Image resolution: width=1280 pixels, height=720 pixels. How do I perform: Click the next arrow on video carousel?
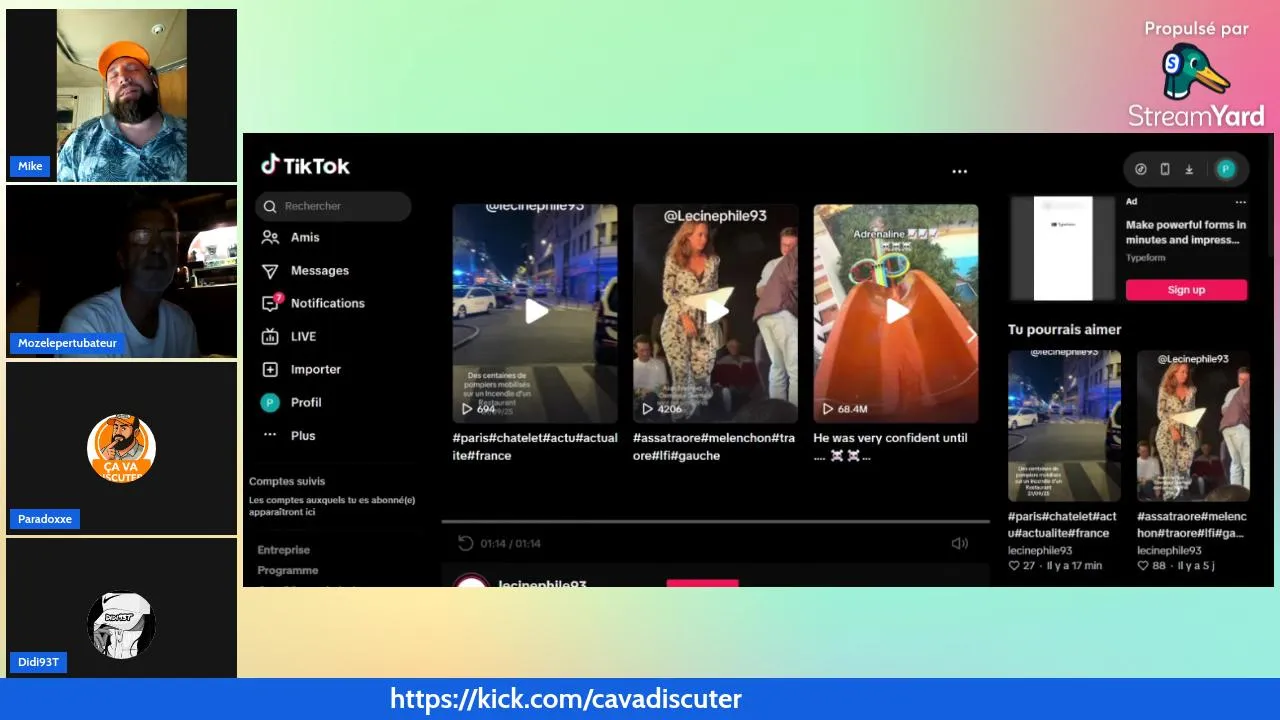click(970, 336)
